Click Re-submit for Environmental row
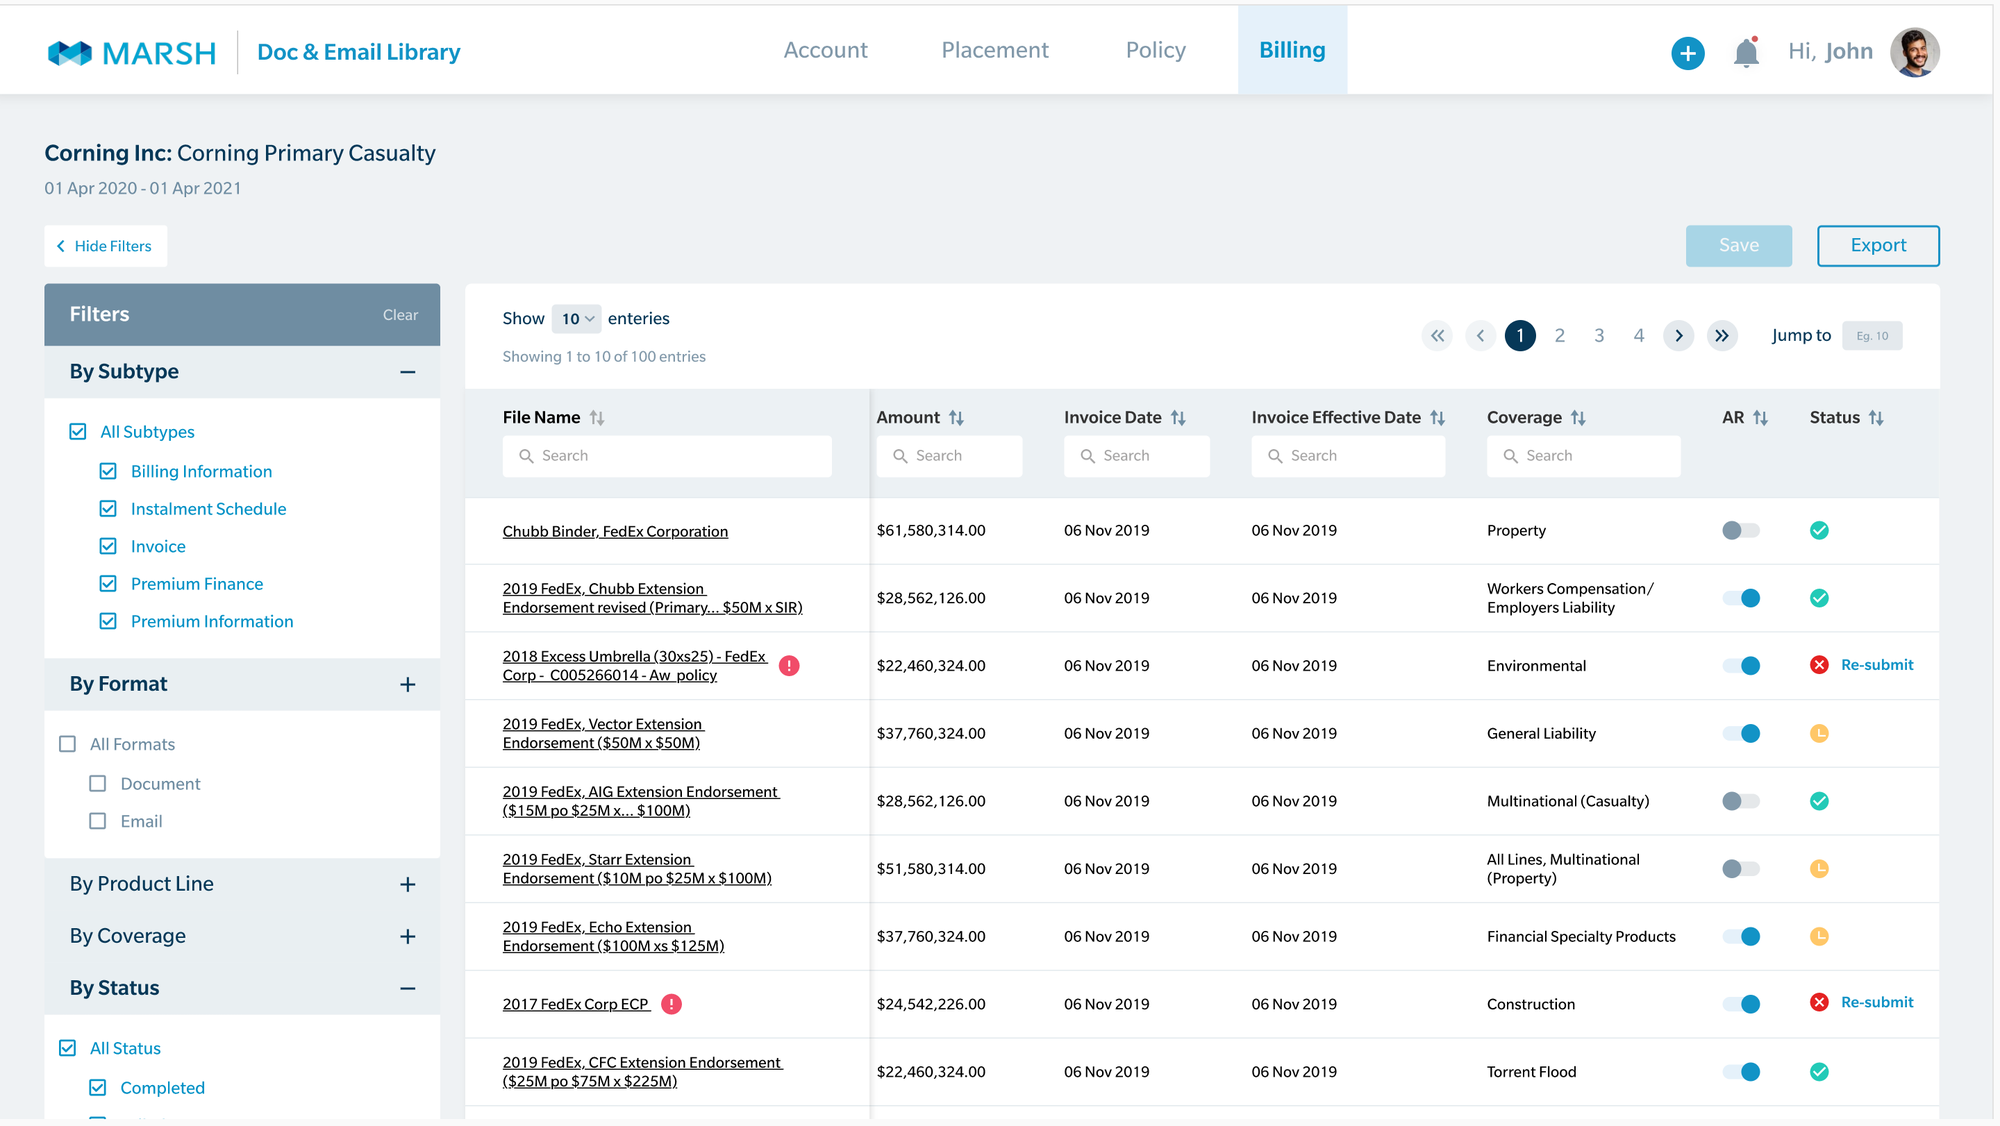 pos(1877,665)
